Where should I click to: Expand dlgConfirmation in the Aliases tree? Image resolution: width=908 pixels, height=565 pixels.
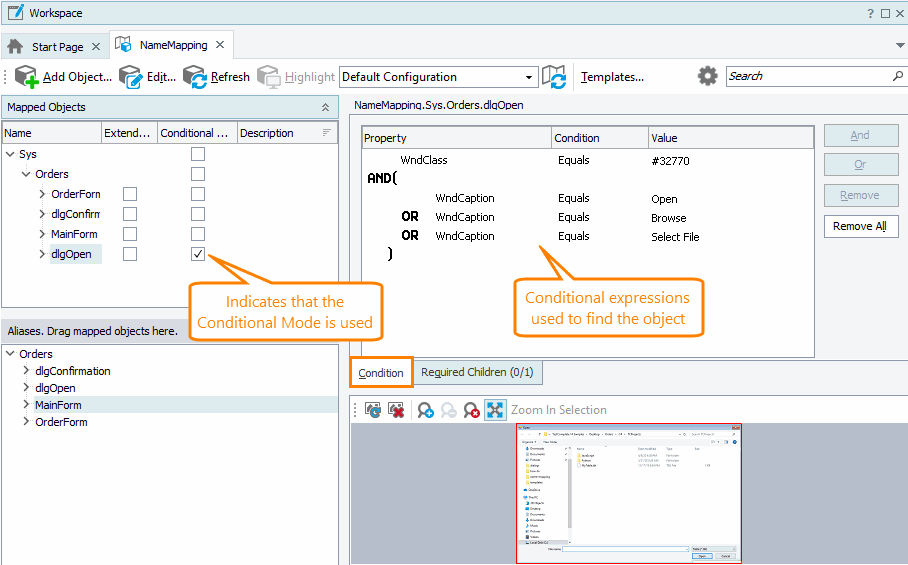(x=27, y=371)
